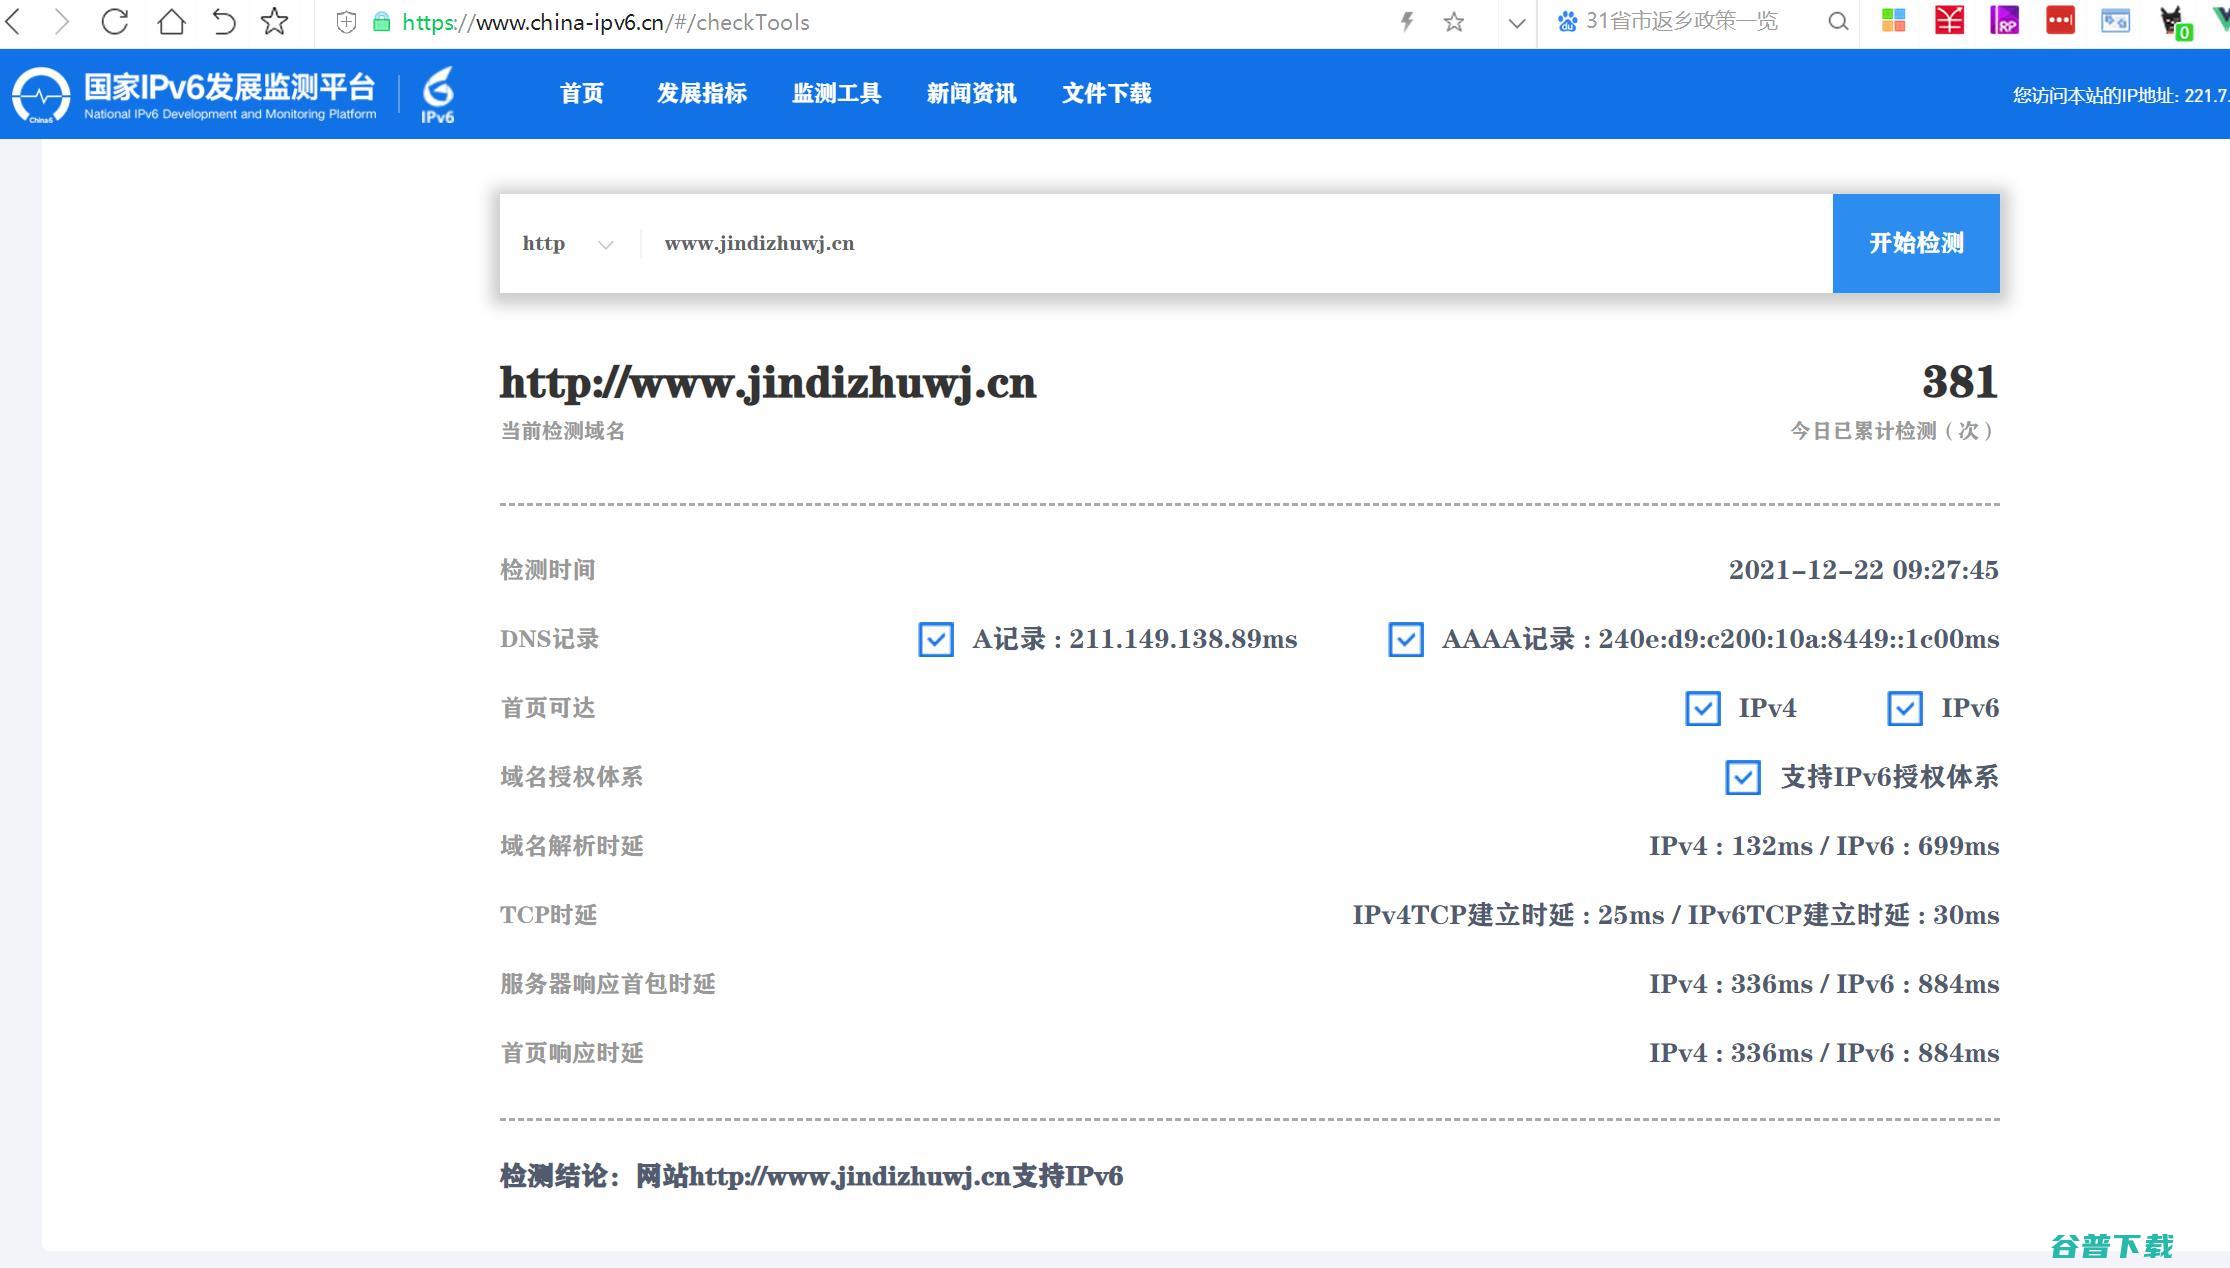Click the detection count 381
Viewport: 2230px width, 1268px height.
[x=1959, y=382]
